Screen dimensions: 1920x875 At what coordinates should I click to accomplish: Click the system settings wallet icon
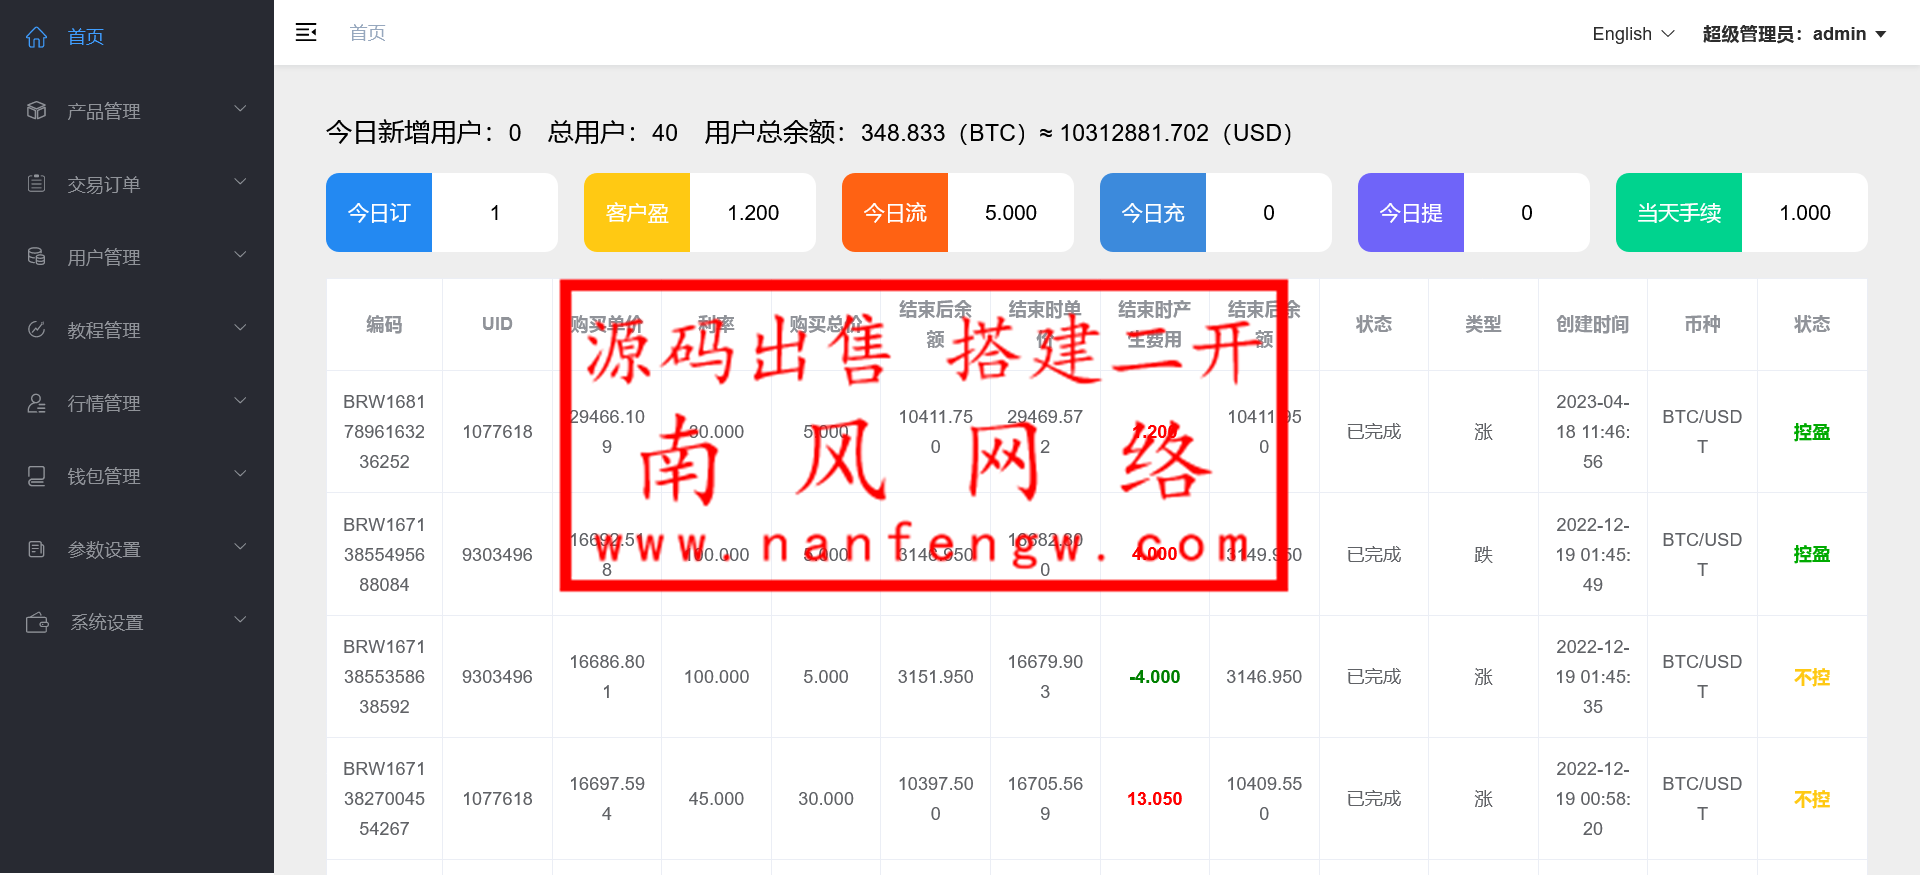pos(37,622)
